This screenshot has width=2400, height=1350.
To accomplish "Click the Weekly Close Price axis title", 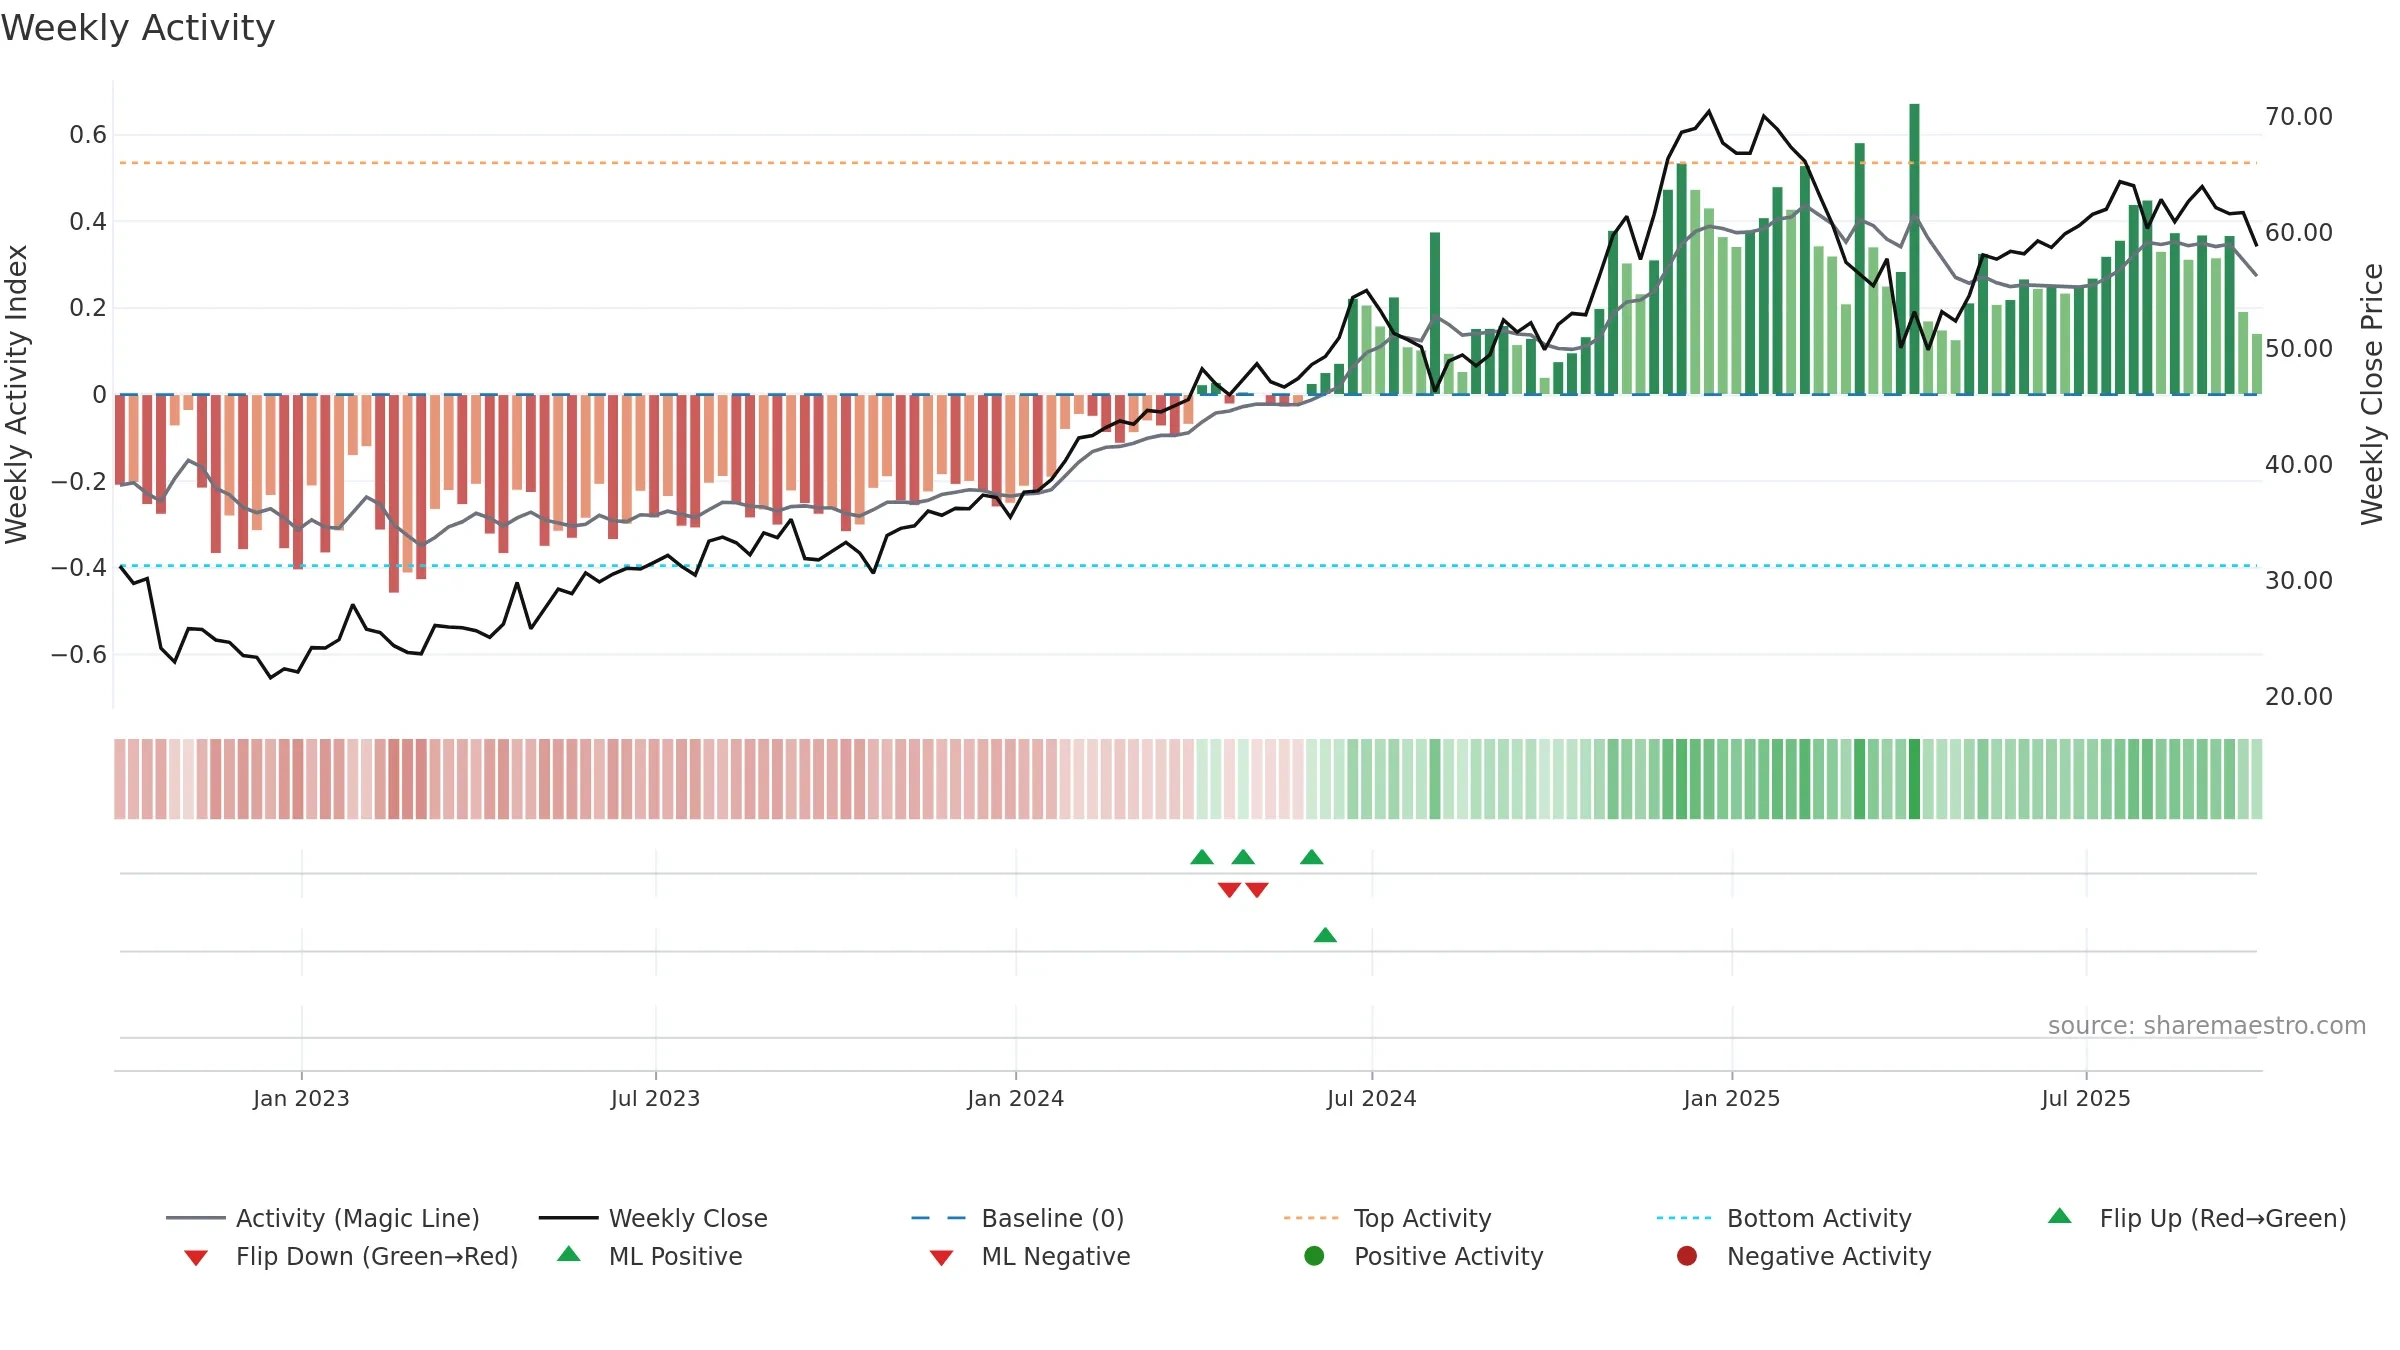I will [2372, 394].
